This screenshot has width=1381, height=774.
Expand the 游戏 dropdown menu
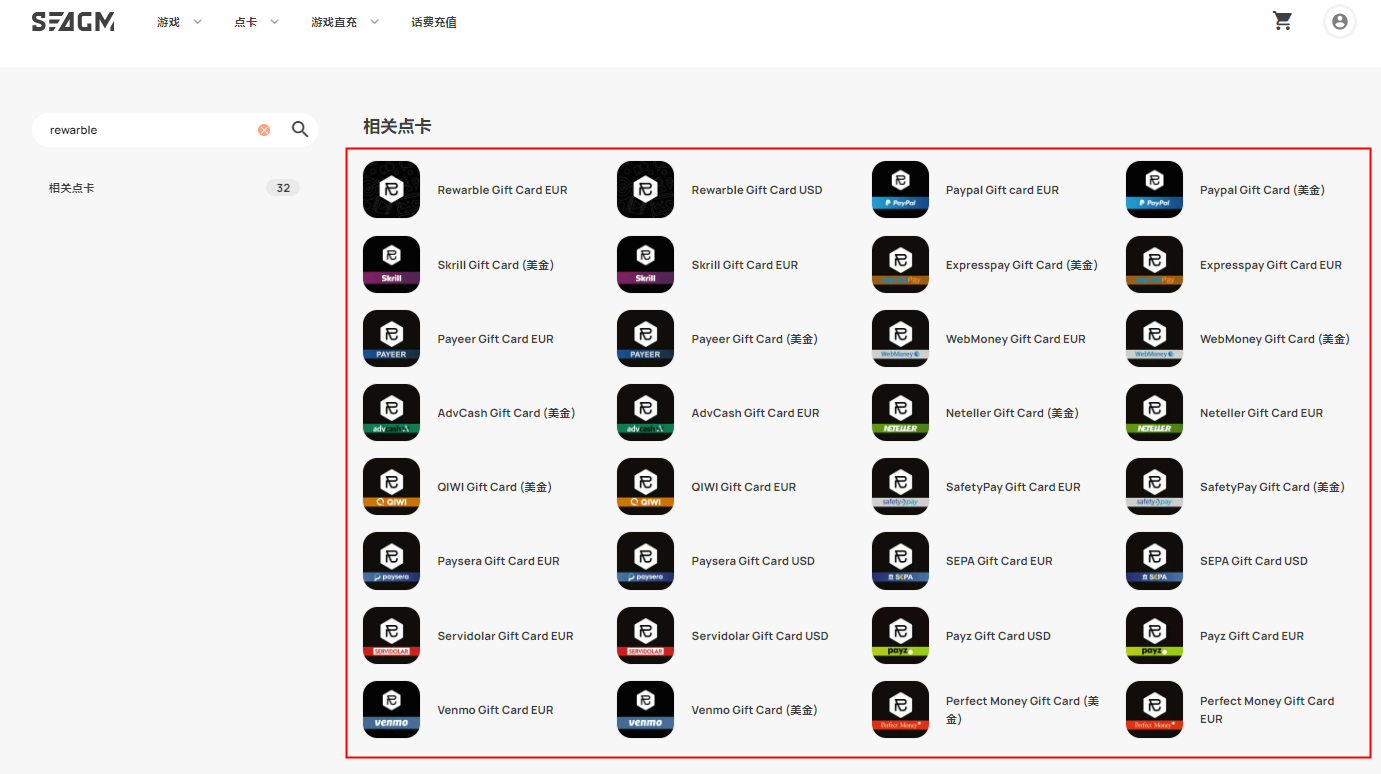[x=180, y=22]
